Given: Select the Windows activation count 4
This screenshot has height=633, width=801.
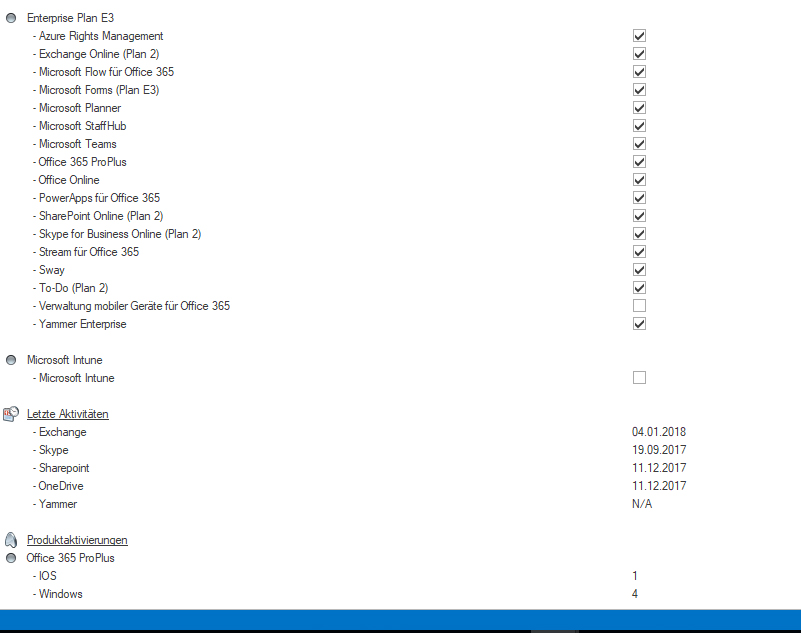Looking at the screenshot, I should pyautogui.click(x=635, y=594).
